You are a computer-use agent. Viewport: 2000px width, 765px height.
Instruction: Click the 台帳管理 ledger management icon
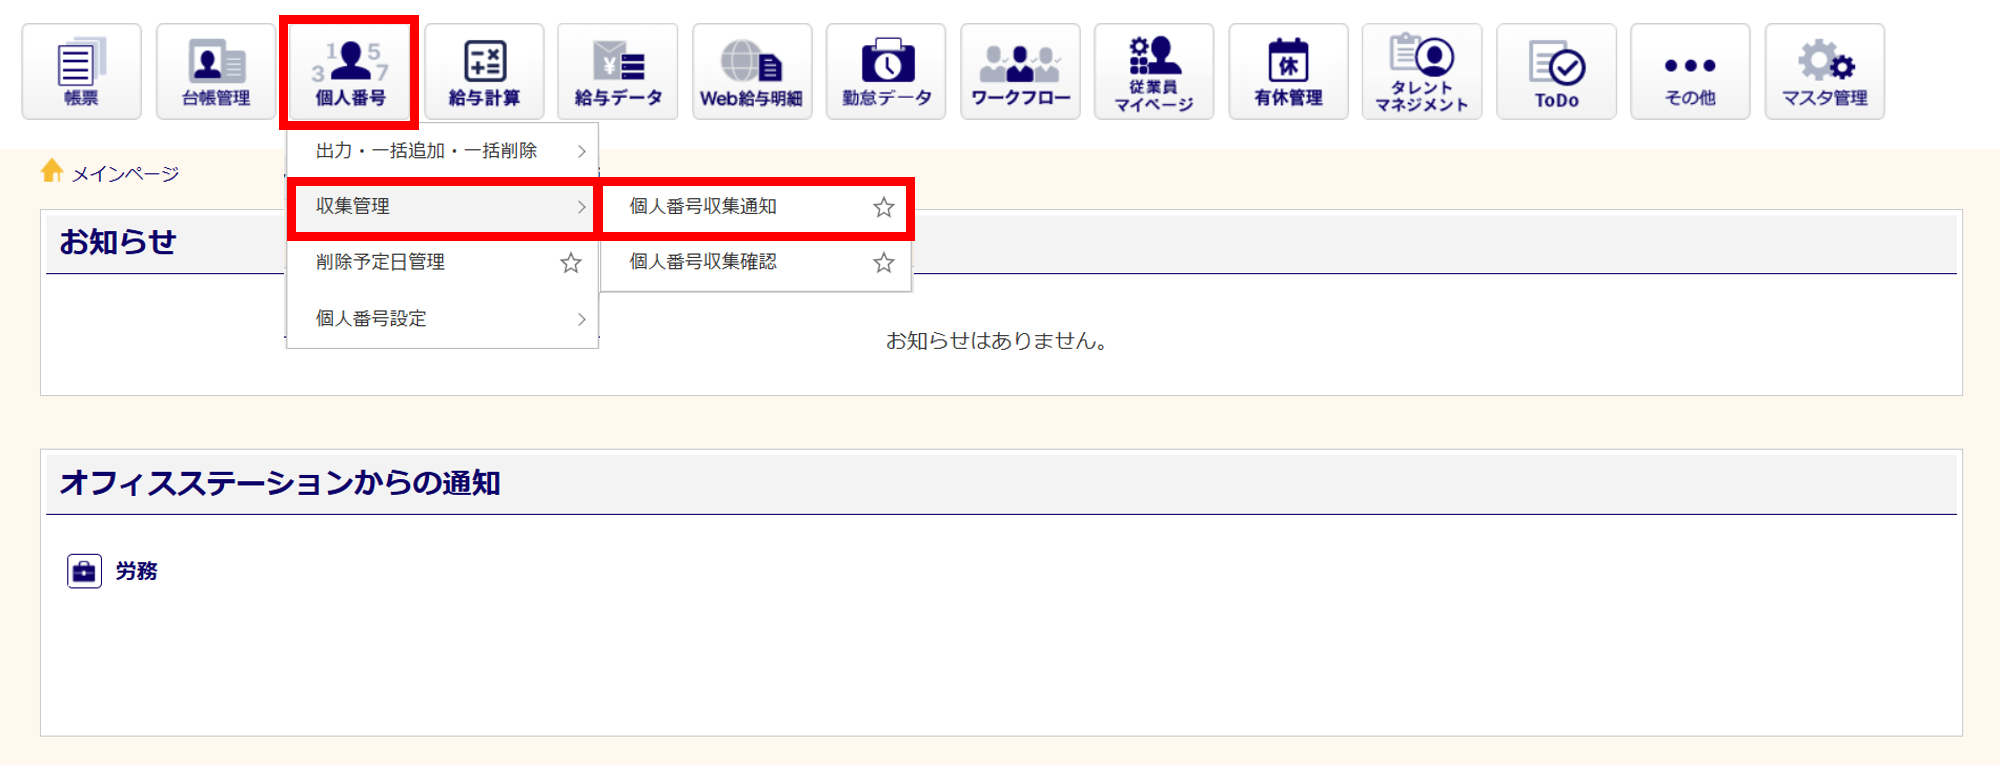(216, 71)
